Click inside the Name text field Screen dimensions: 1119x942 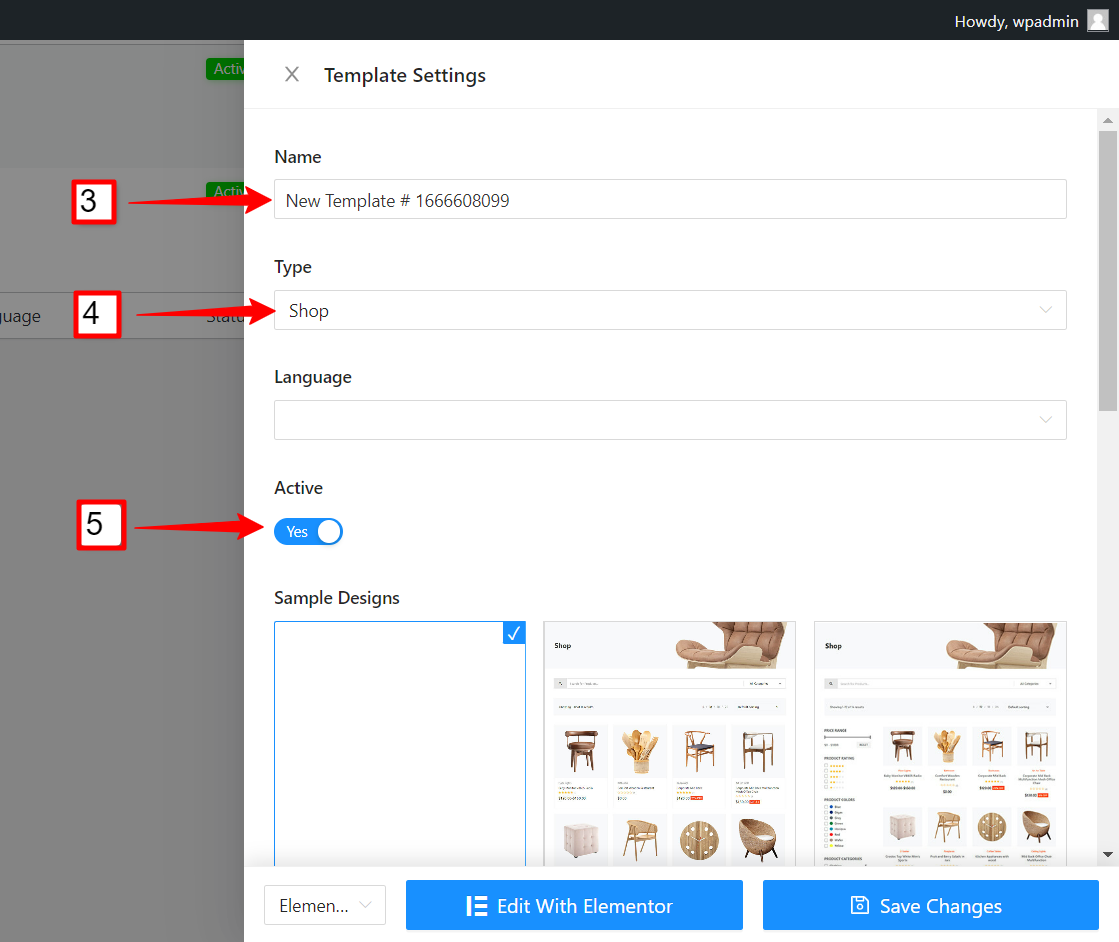tap(670, 199)
